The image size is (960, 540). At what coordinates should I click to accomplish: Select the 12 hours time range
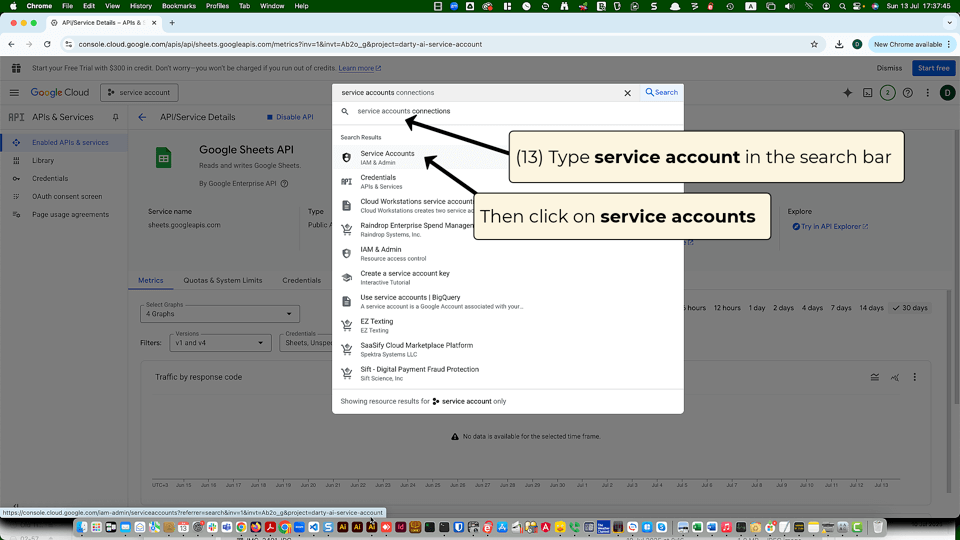coord(727,308)
